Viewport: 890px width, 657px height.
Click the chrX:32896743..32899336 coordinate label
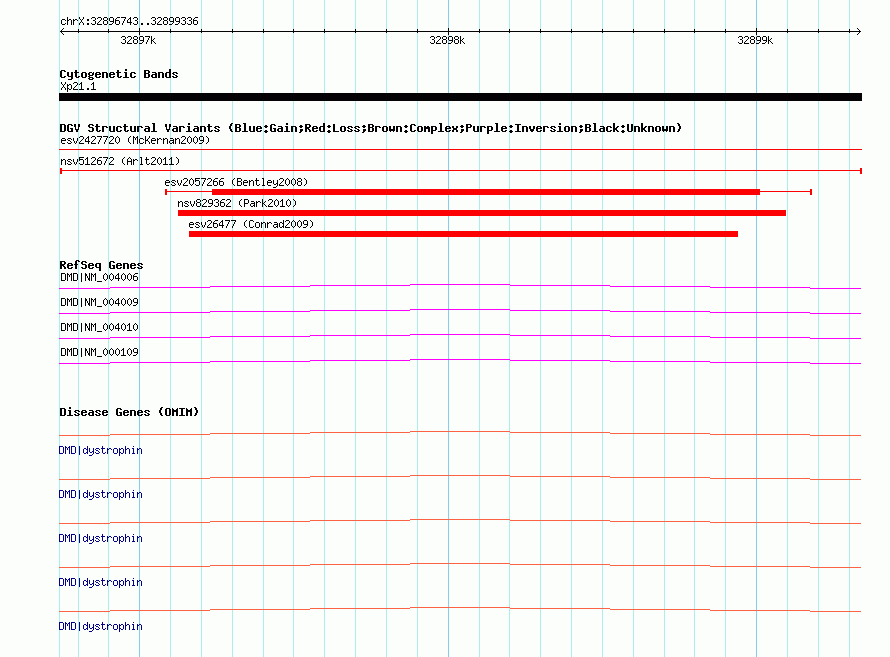[129, 22]
